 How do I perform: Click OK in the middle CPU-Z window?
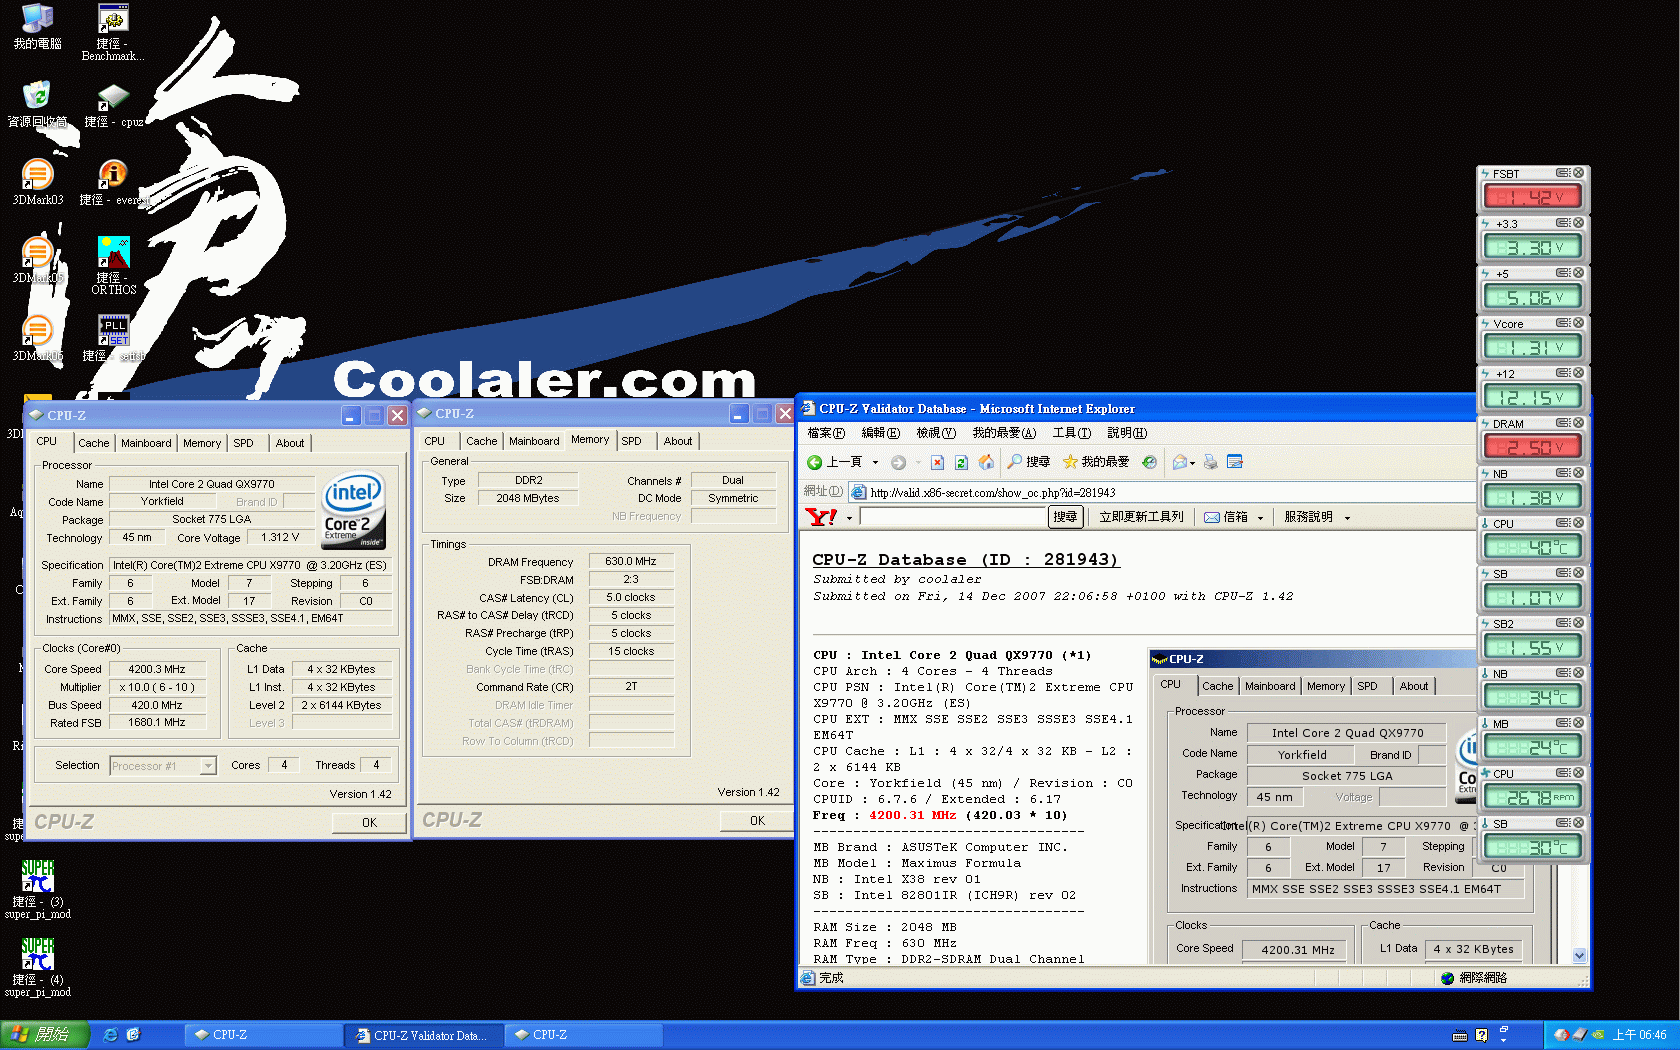(x=757, y=820)
